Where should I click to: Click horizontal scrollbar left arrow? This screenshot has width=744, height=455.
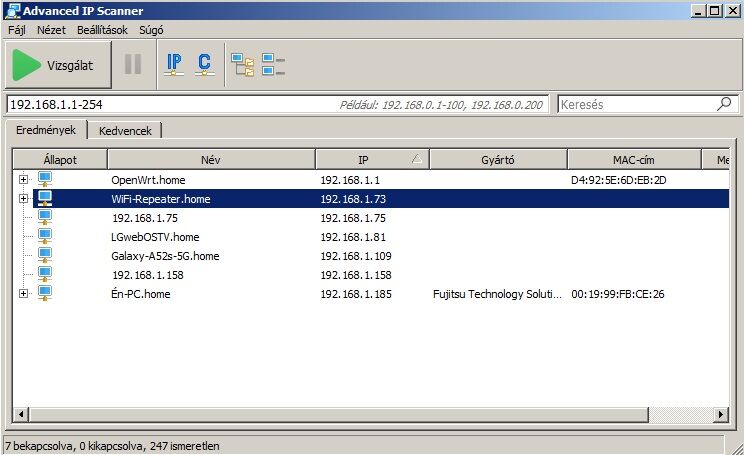(x=21, y=414)
